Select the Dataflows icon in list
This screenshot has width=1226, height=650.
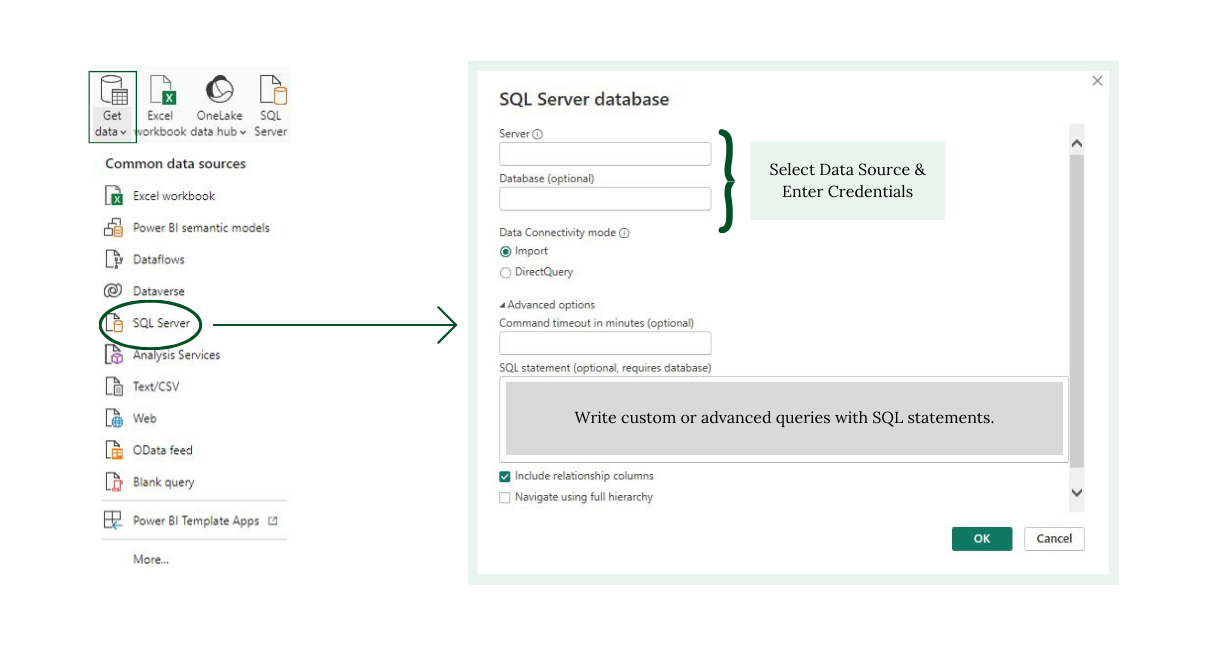click(x=113, y=259)
